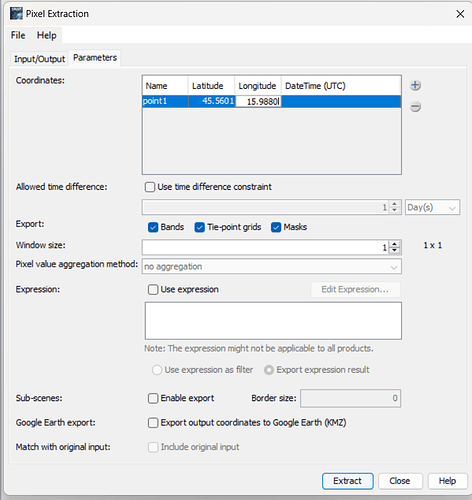472x500 pixels.
Task: Uncheck the Bands export option
Action: tap(153, 227)
